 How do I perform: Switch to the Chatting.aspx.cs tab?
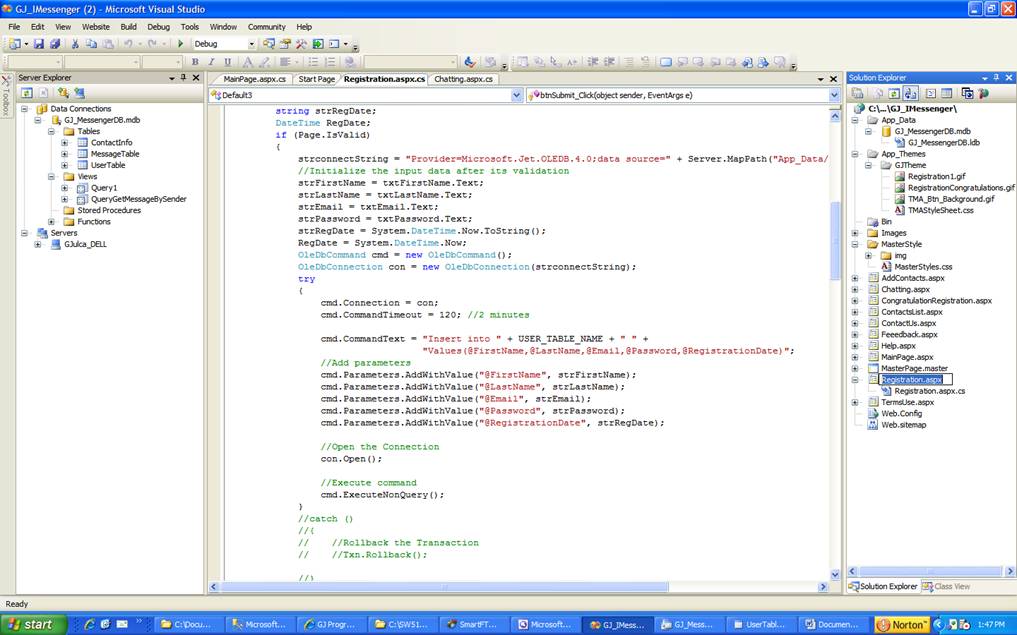pyautogui.click(x=464, y=79)
